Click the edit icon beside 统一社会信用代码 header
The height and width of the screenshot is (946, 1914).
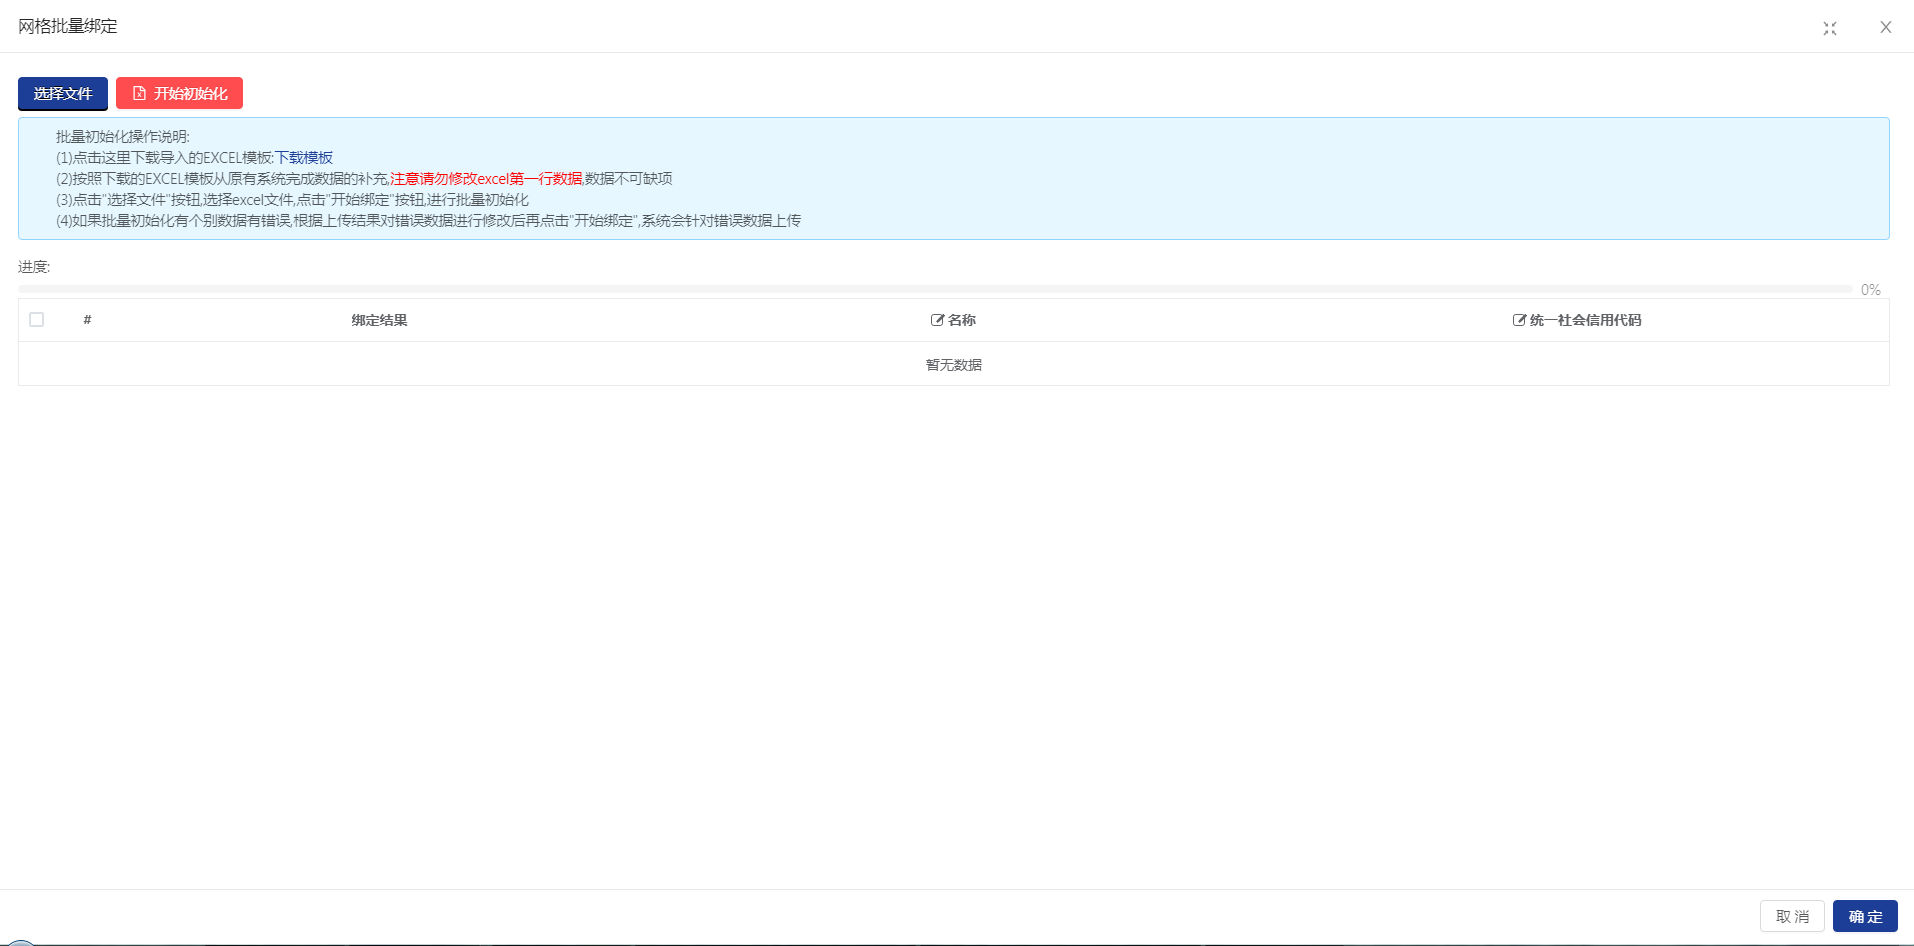[1519, 320]
